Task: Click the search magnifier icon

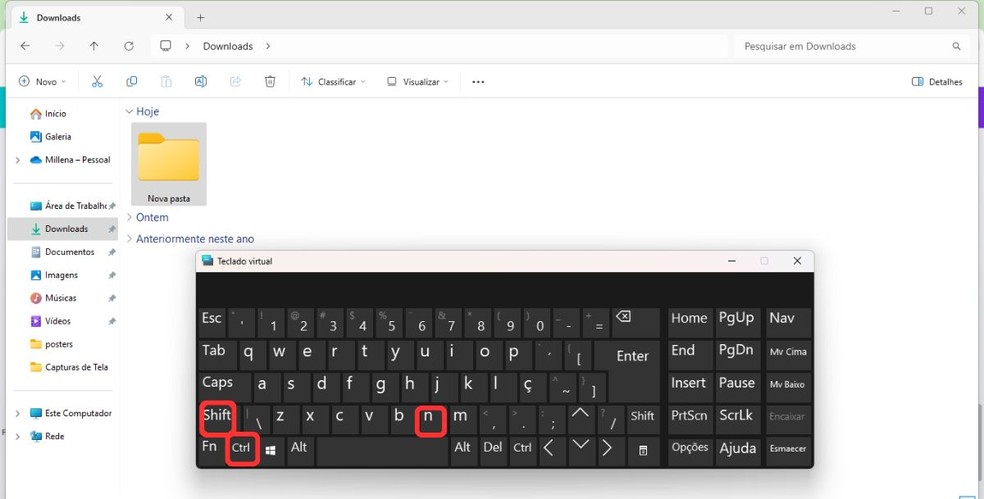Action: pos(956,46)
